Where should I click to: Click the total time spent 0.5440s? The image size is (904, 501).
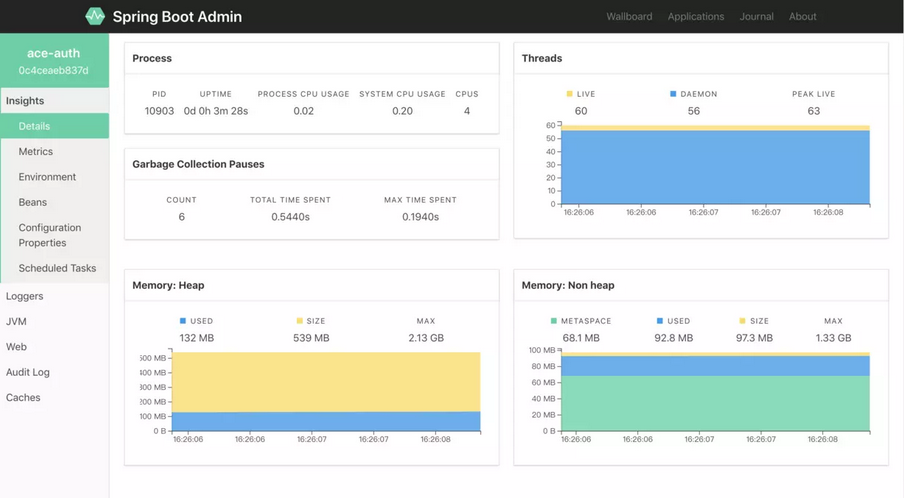[291, 217]
